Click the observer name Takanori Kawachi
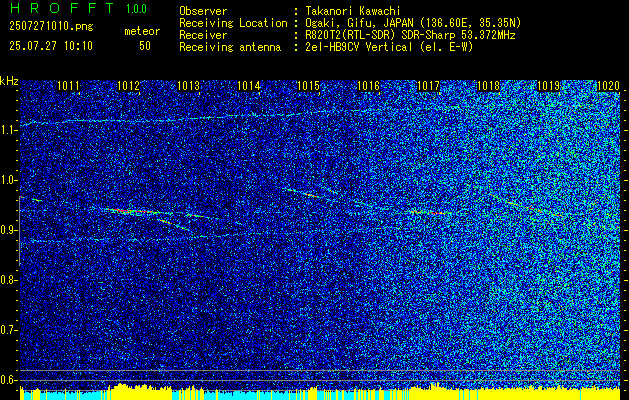Screen dimensions: 629x400 (x=353, y=11)
